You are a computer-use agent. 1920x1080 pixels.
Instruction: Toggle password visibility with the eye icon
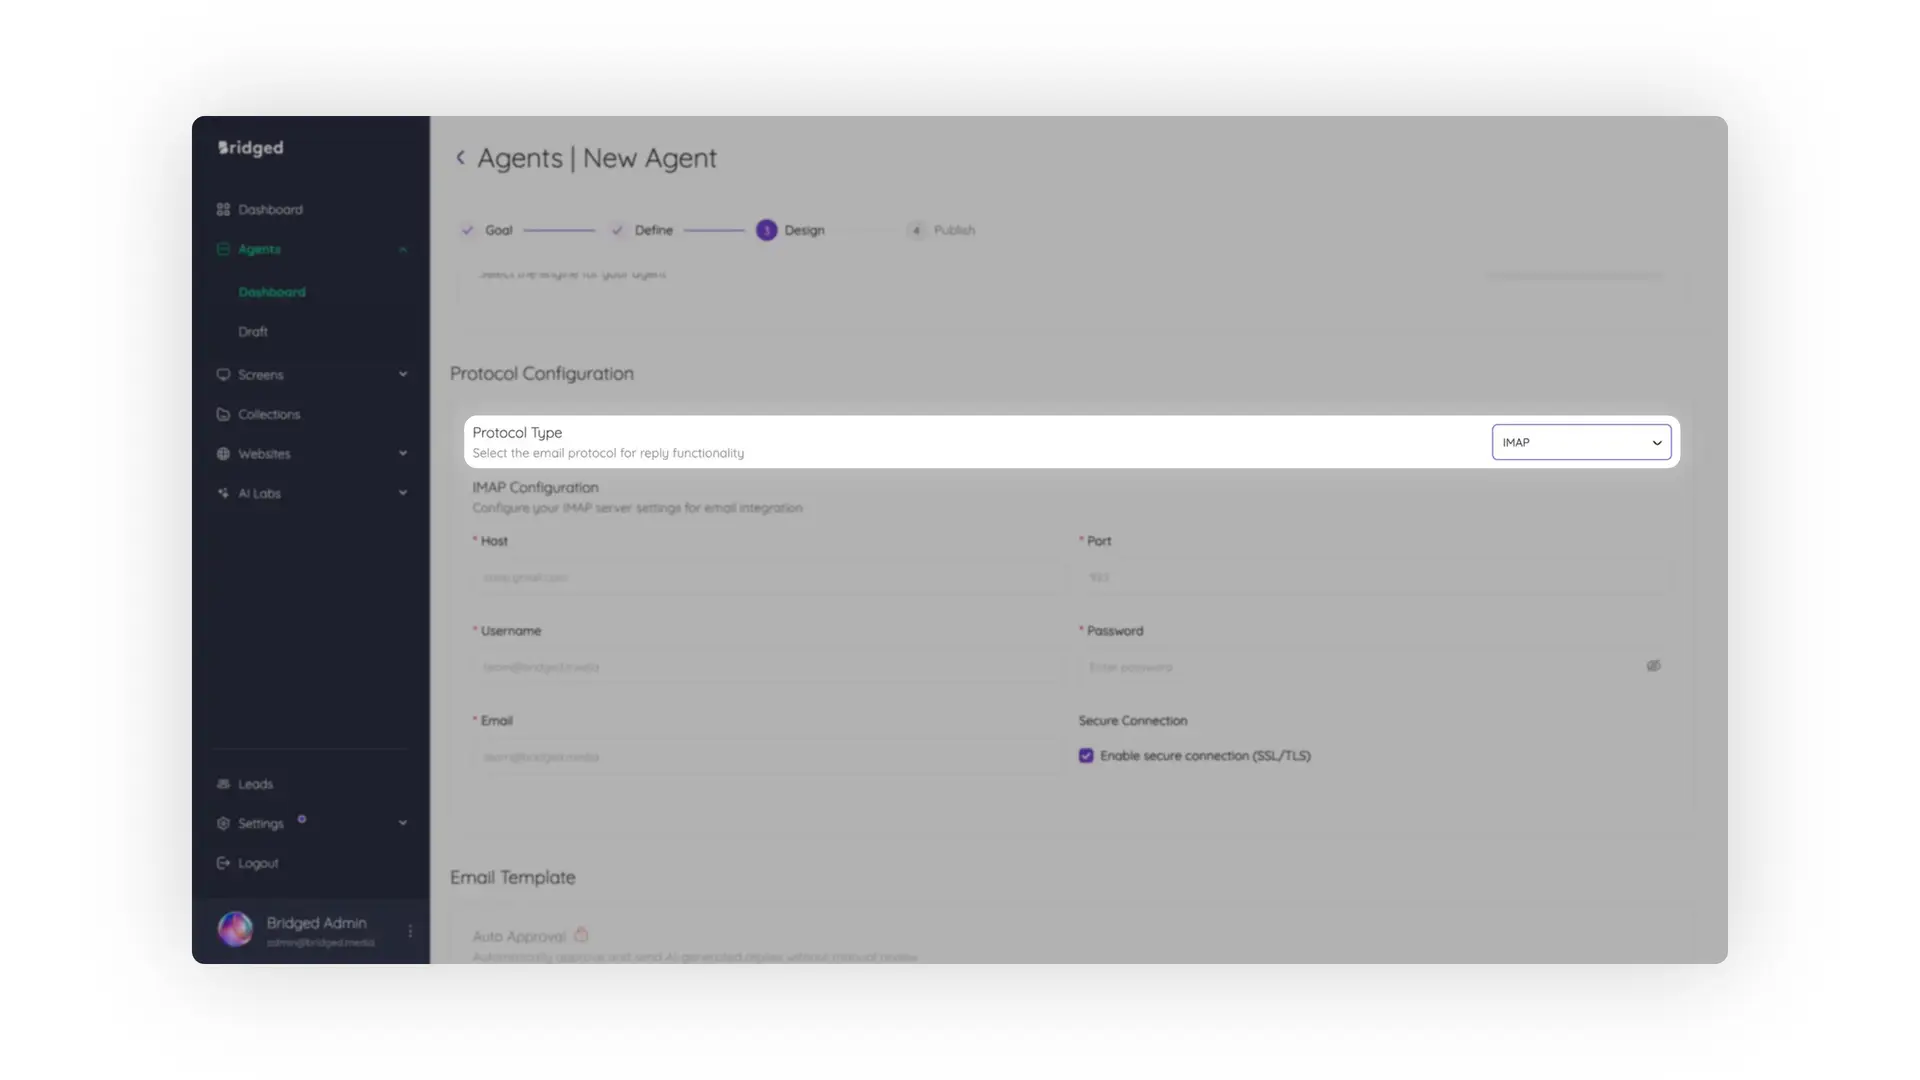click(x=1654, y=666)
